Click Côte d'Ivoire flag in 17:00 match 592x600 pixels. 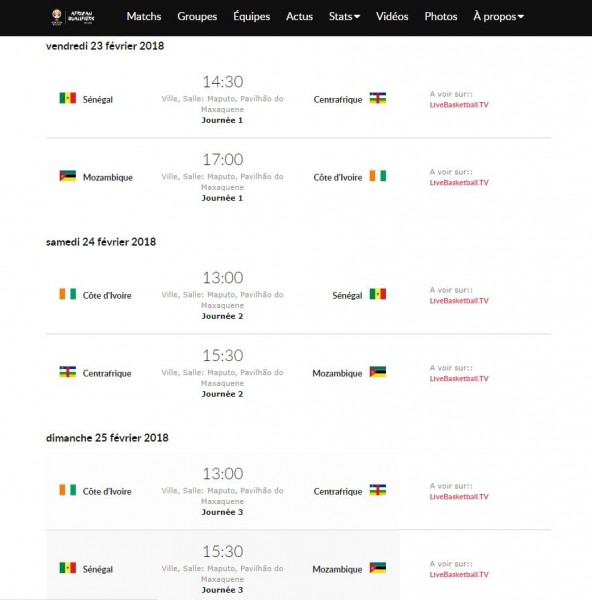378,176
